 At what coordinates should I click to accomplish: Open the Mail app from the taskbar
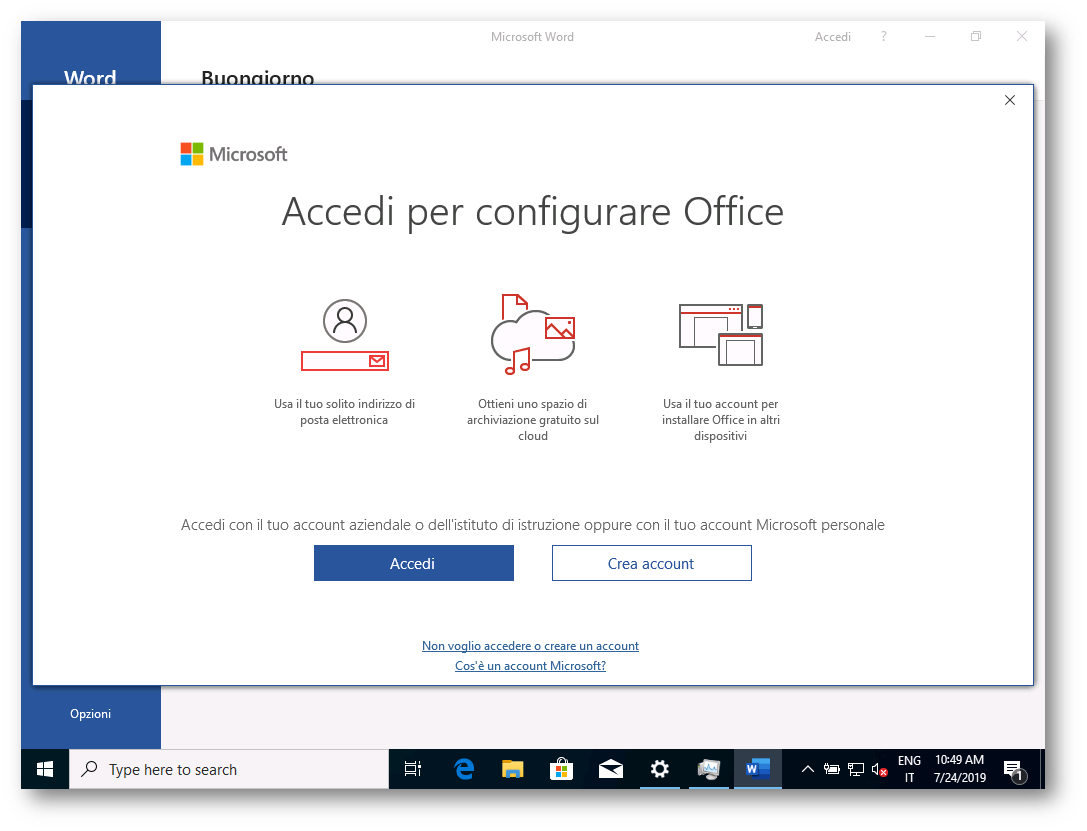pyautogui.click(x=611, y=769)
